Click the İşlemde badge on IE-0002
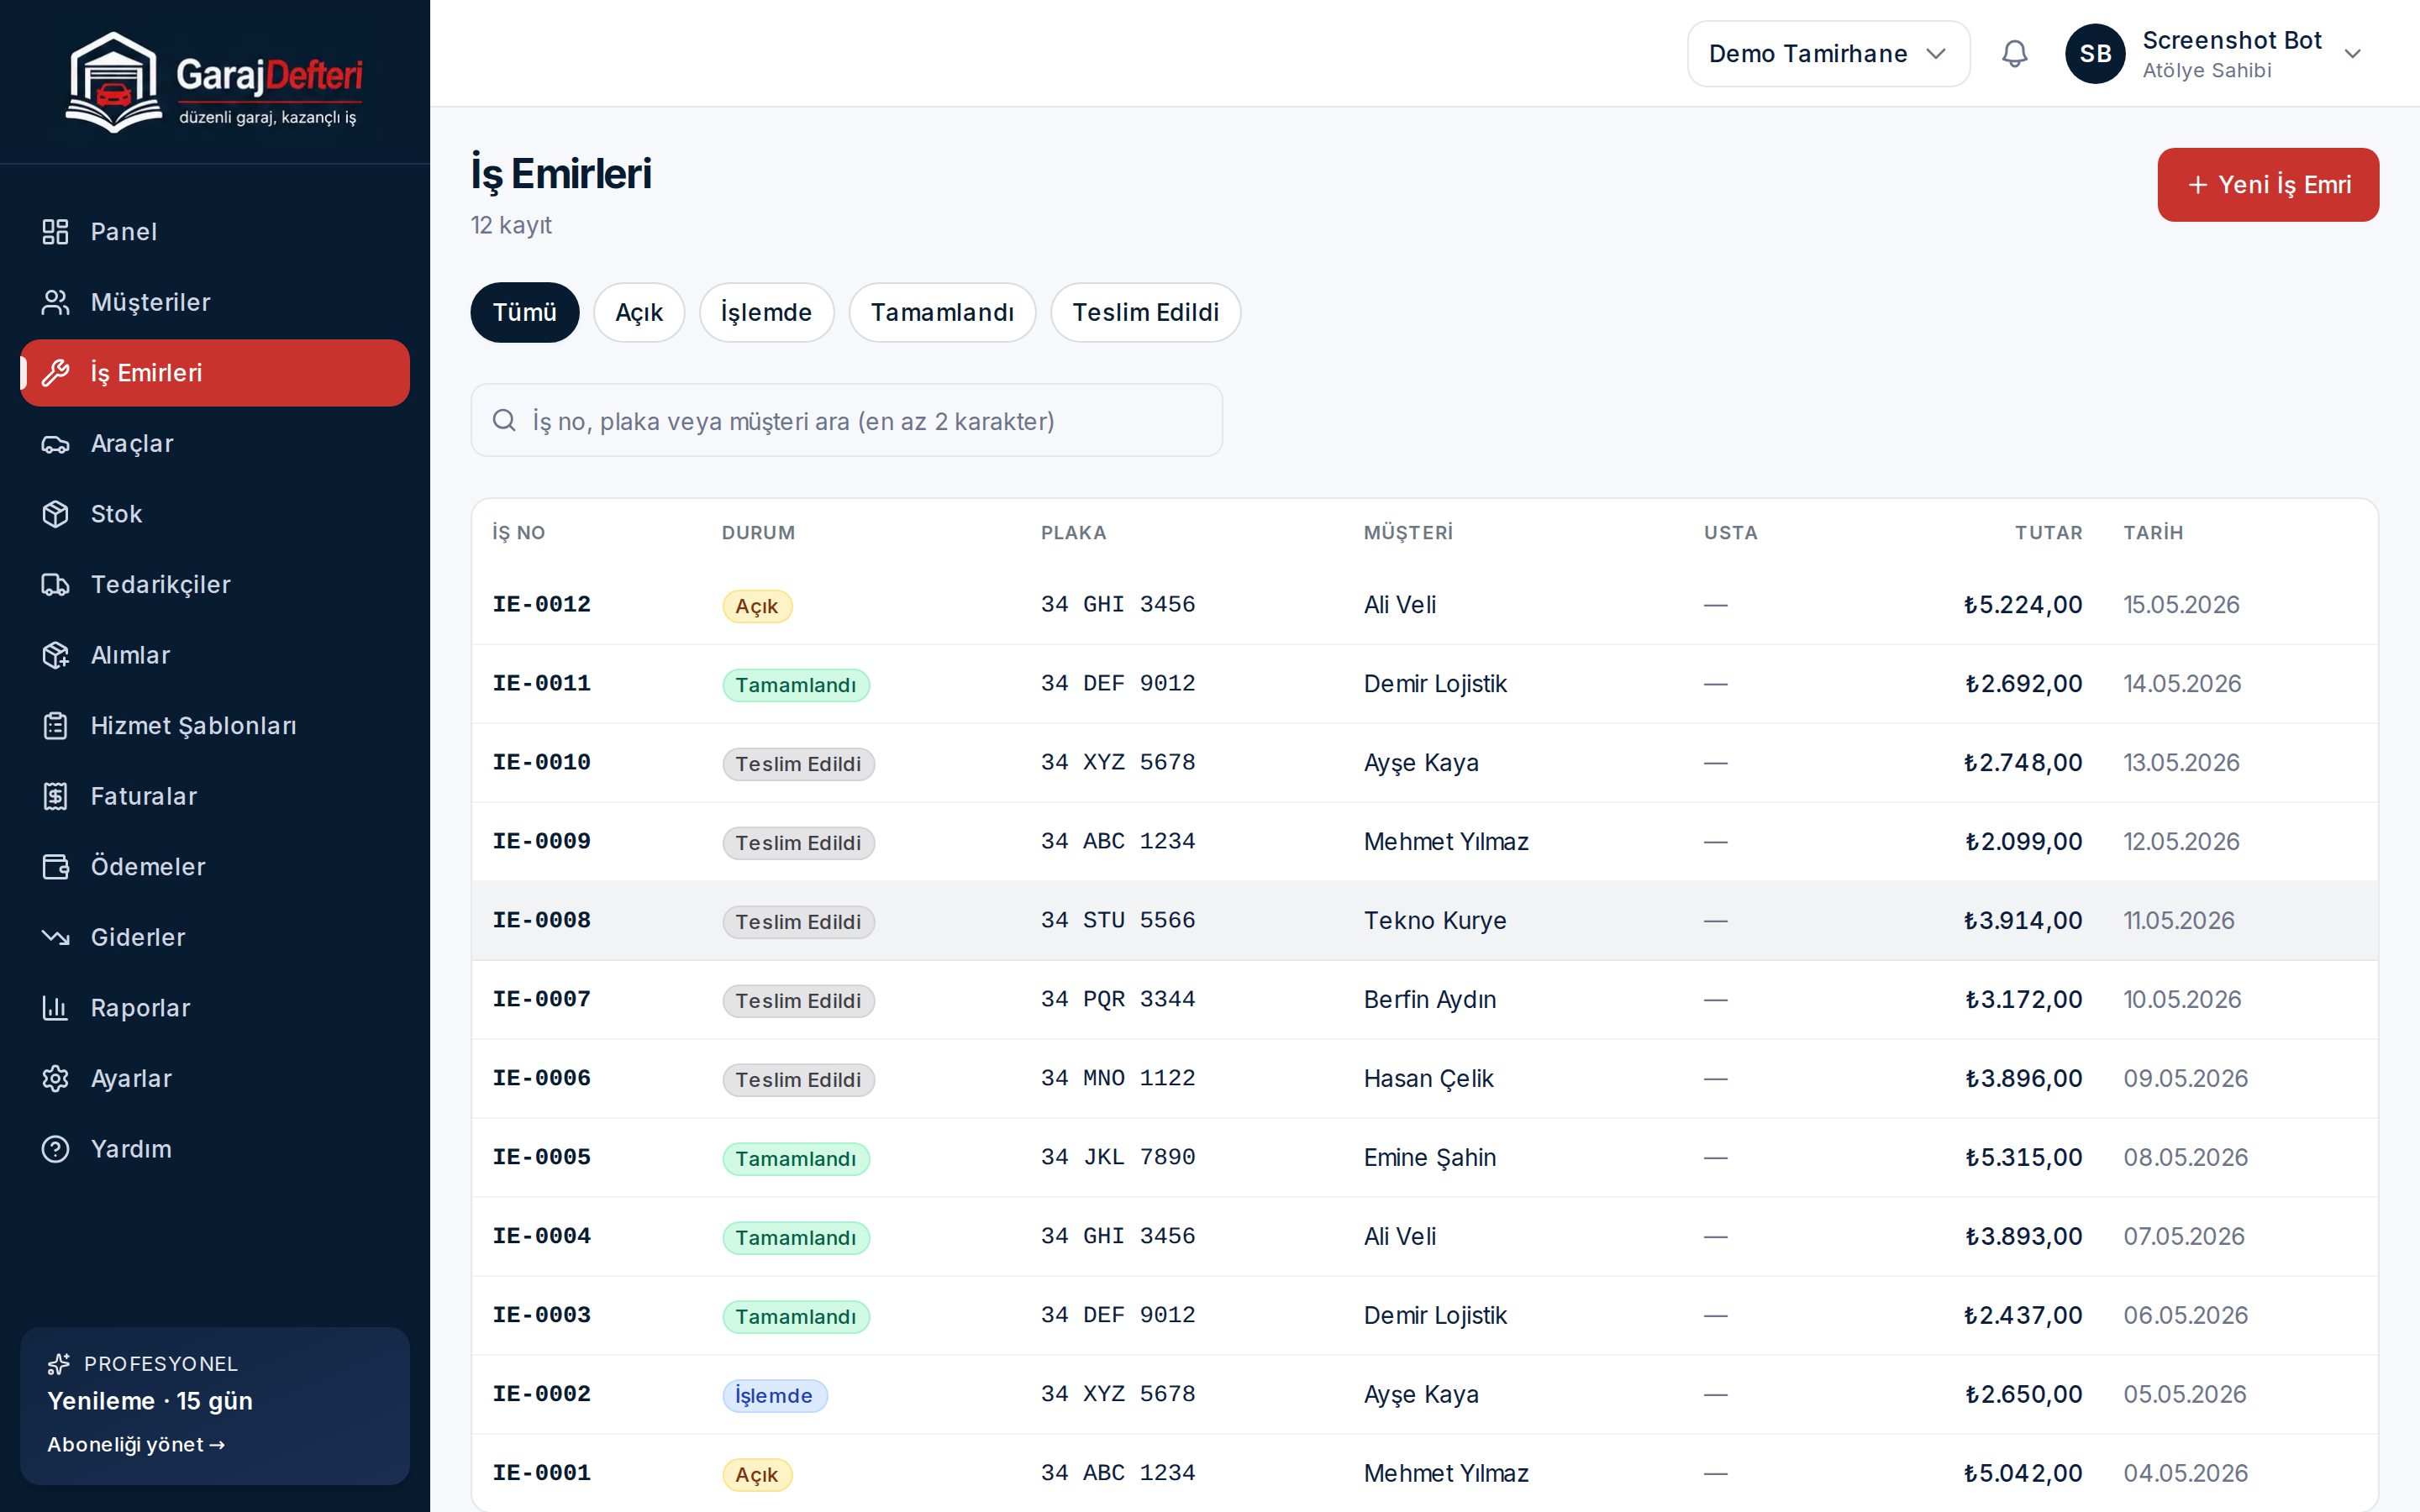 pos(774,1396)
